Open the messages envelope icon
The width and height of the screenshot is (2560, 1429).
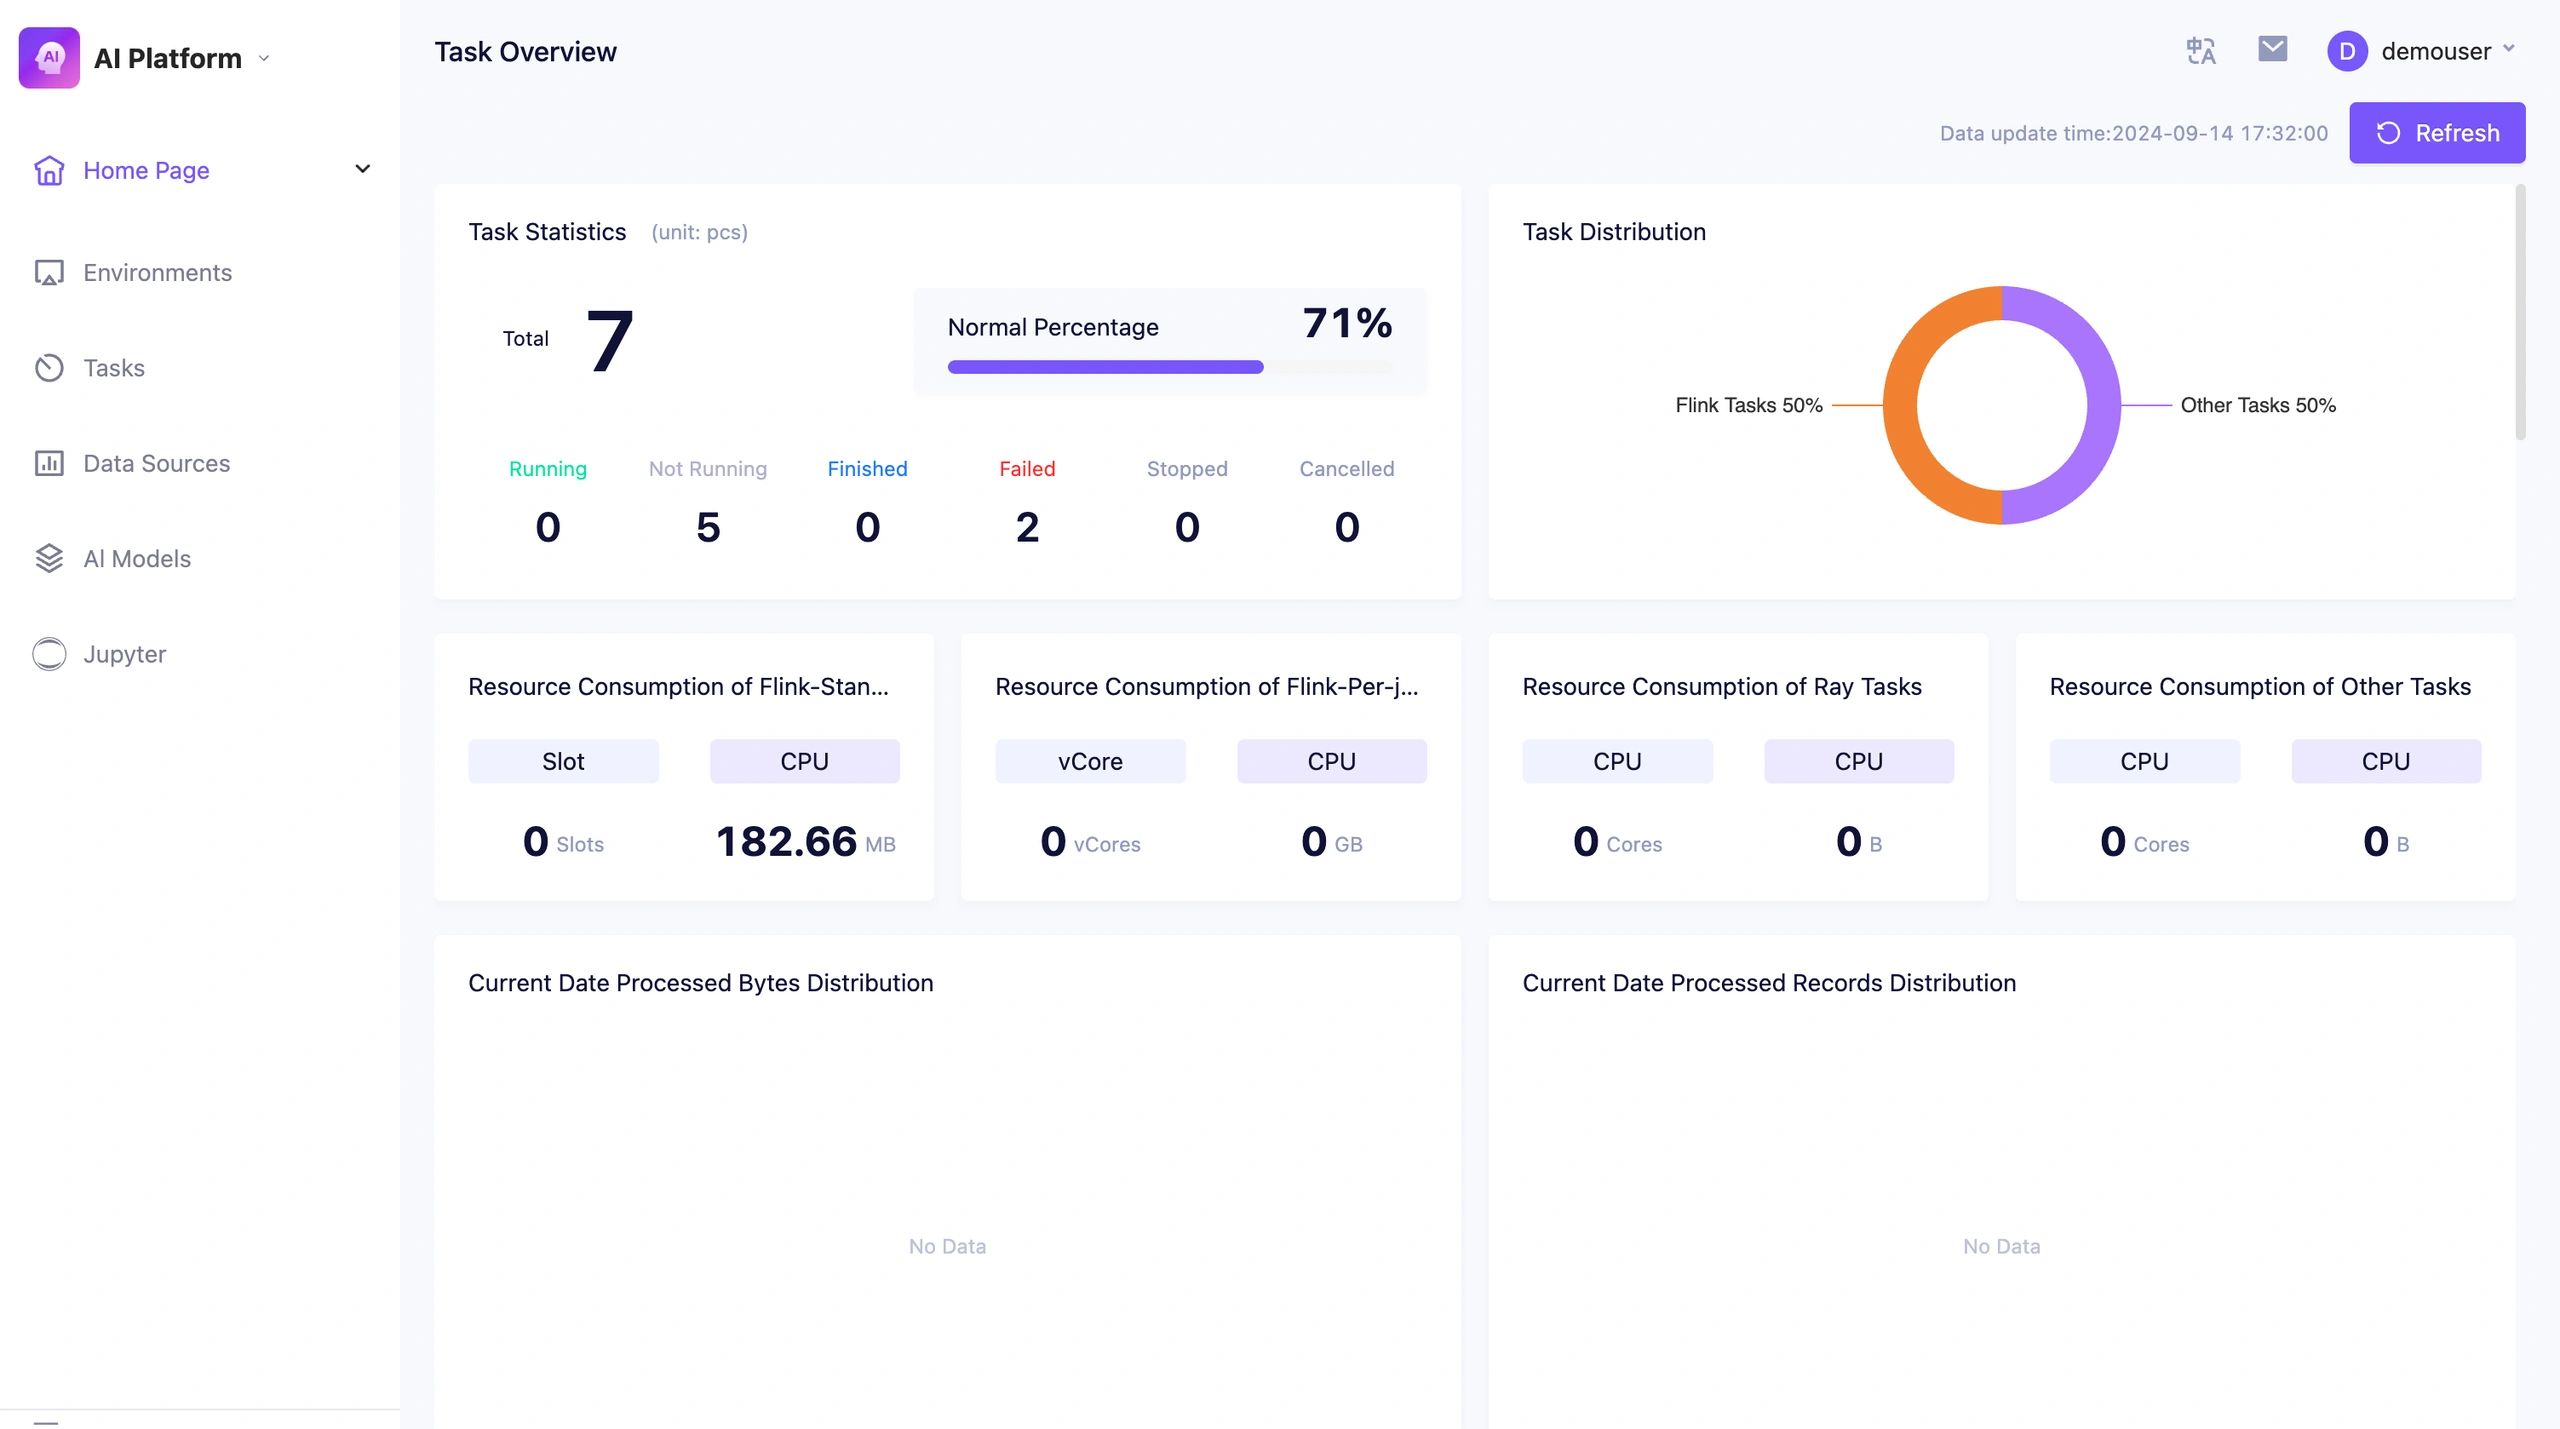pyautogui.click(x=2272, y=49)
